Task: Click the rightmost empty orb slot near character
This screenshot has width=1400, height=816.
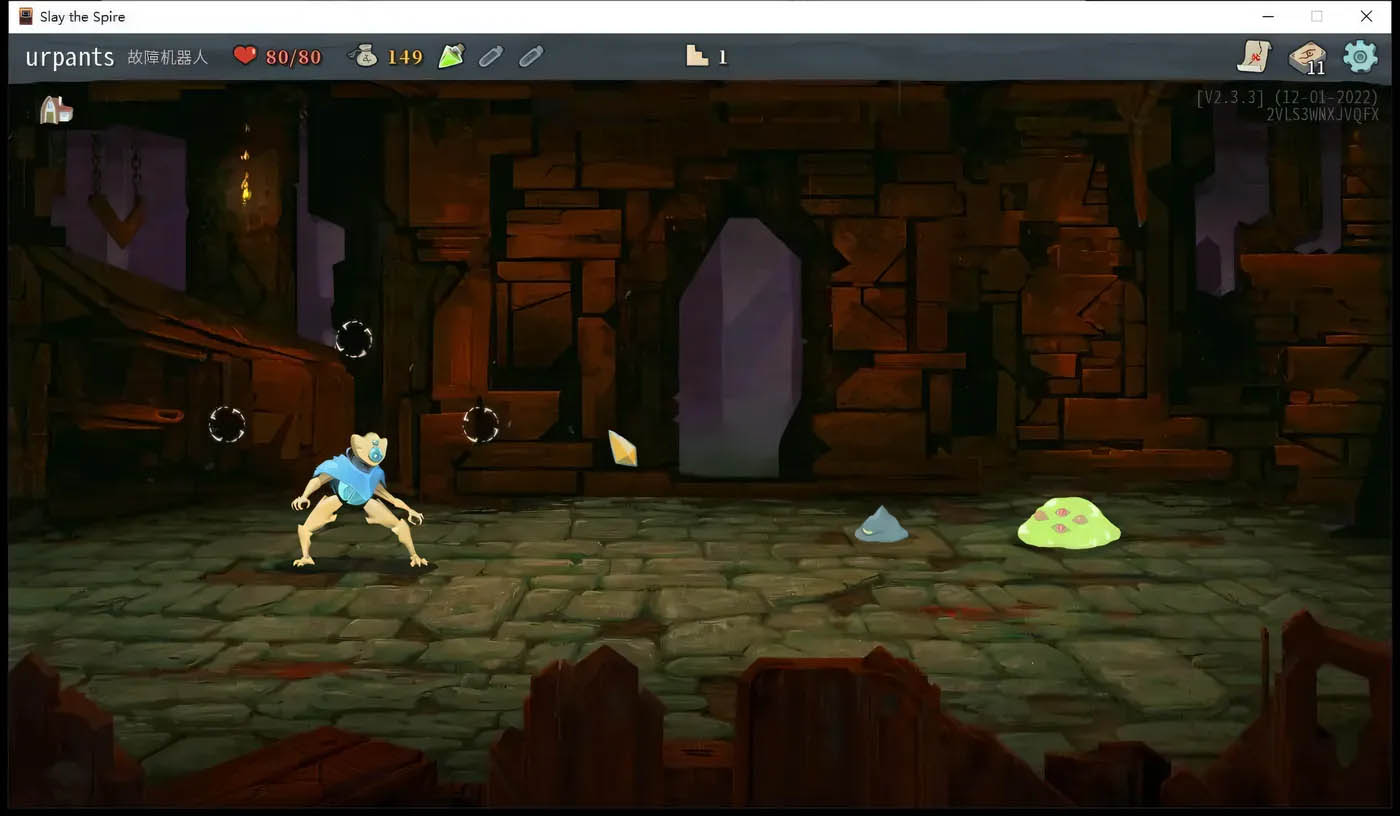Action: tap(480, 424)
